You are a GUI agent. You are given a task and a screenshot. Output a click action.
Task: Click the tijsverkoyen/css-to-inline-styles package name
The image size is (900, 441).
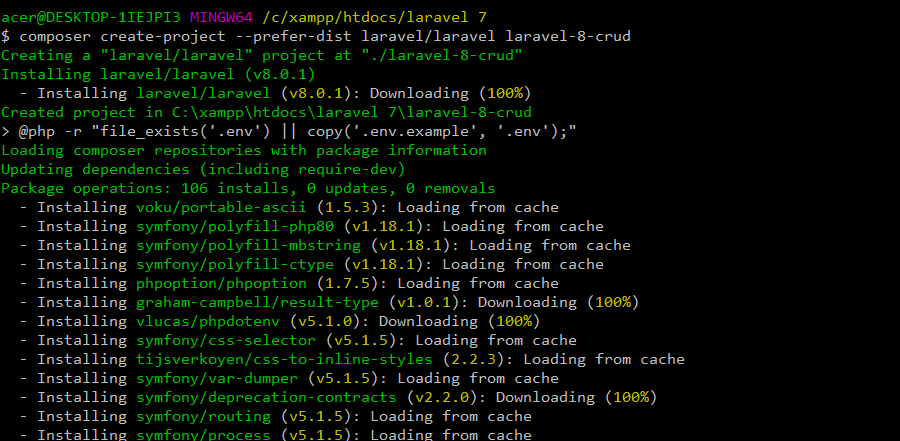click(x=284, y=358)
